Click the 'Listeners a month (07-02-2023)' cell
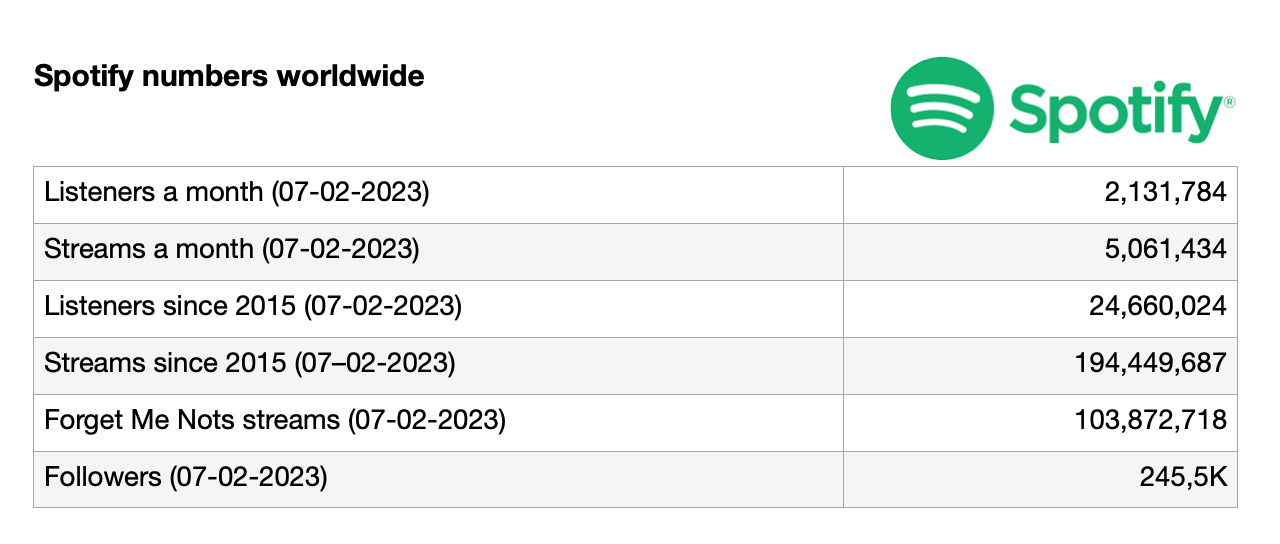This screenshot has height=544, width=1280. (438, 194)
